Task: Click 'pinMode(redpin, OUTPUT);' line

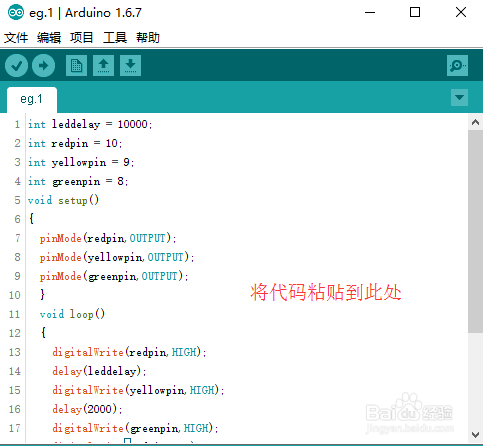Action: point(108,238)
